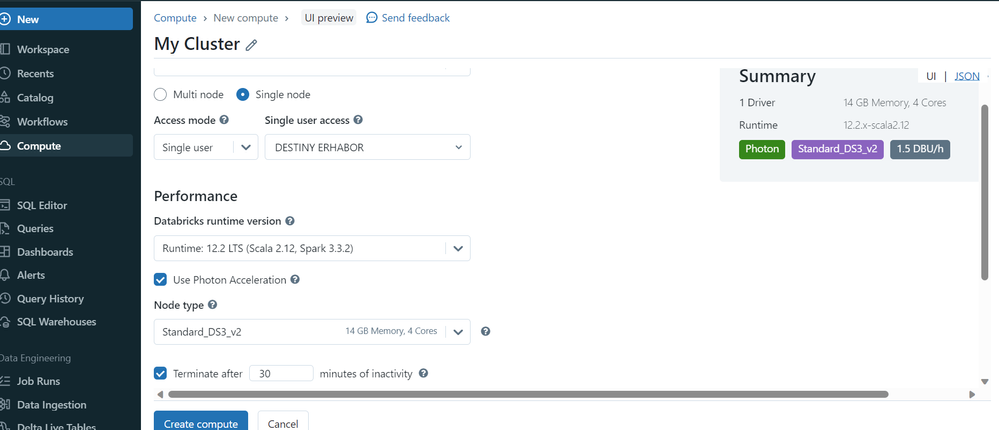999x430 pixels.
Task: Click help icon right of node type dropdown
Action: click(x=485, y=331)
